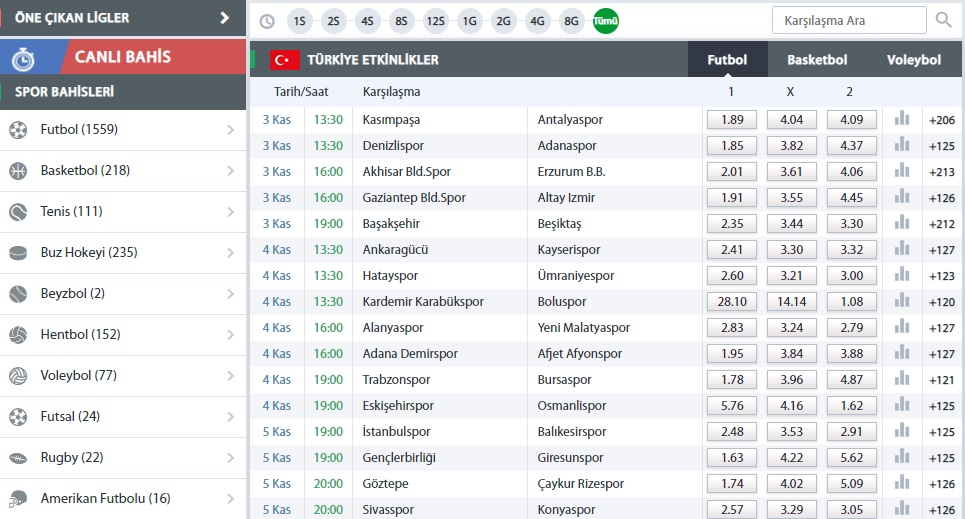
Task: Expand the Tenis (111) category chevron
Action: tap(231, 212)
